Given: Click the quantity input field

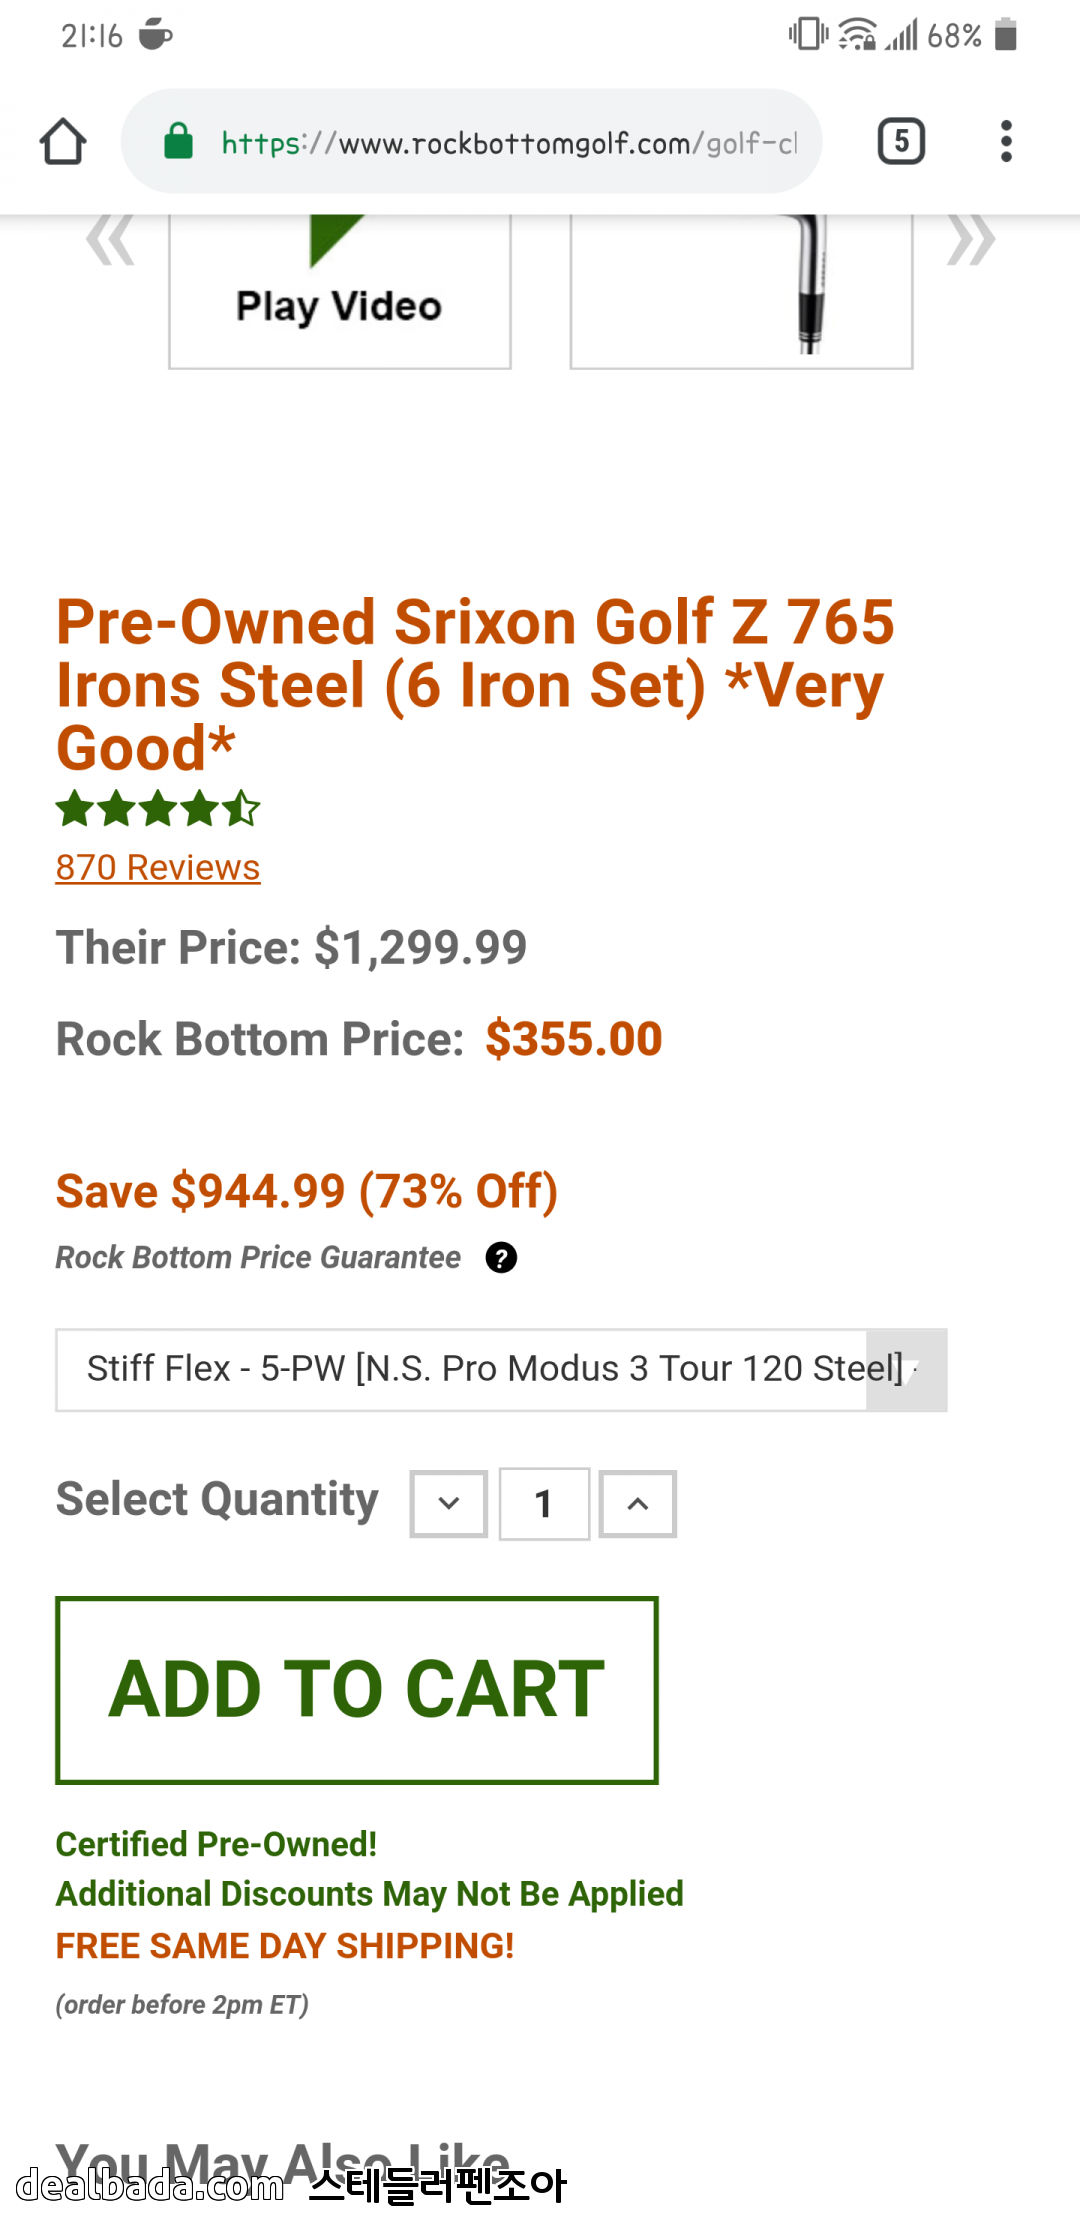Looking at the screenshot, I should (x=544, y=1503).
